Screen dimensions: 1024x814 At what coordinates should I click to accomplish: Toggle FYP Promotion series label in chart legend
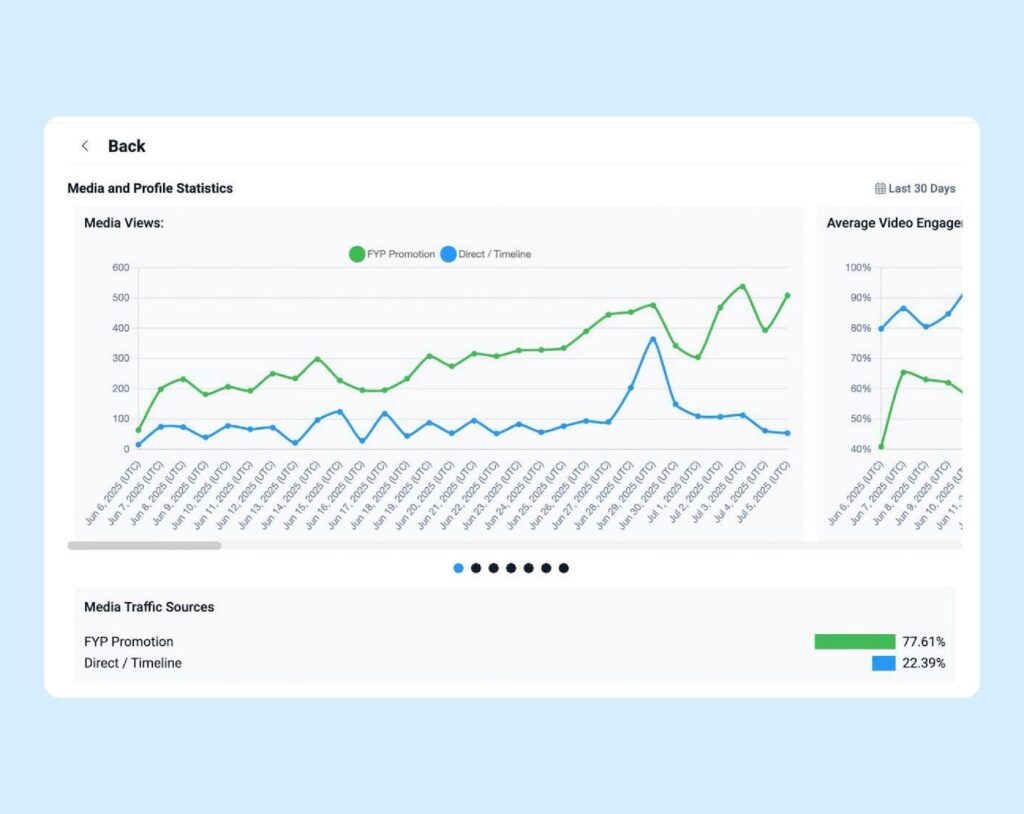[402, 254]
